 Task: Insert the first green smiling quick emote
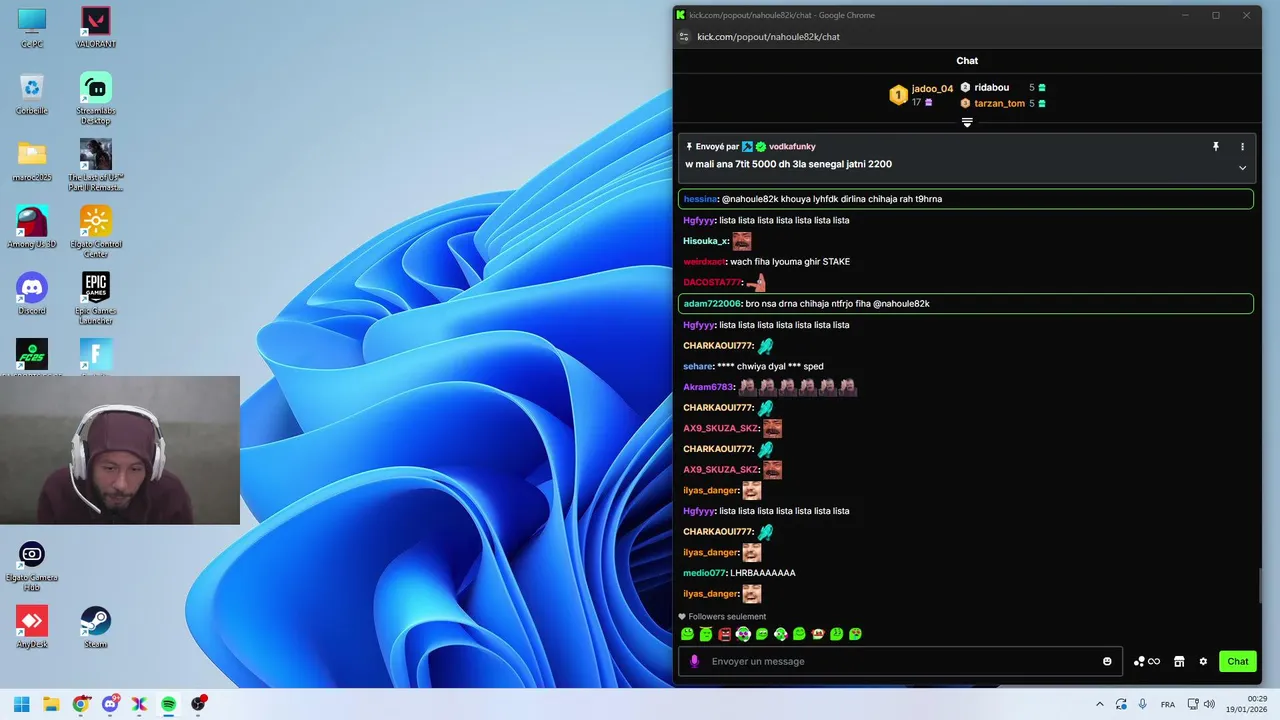click(687, 634)
